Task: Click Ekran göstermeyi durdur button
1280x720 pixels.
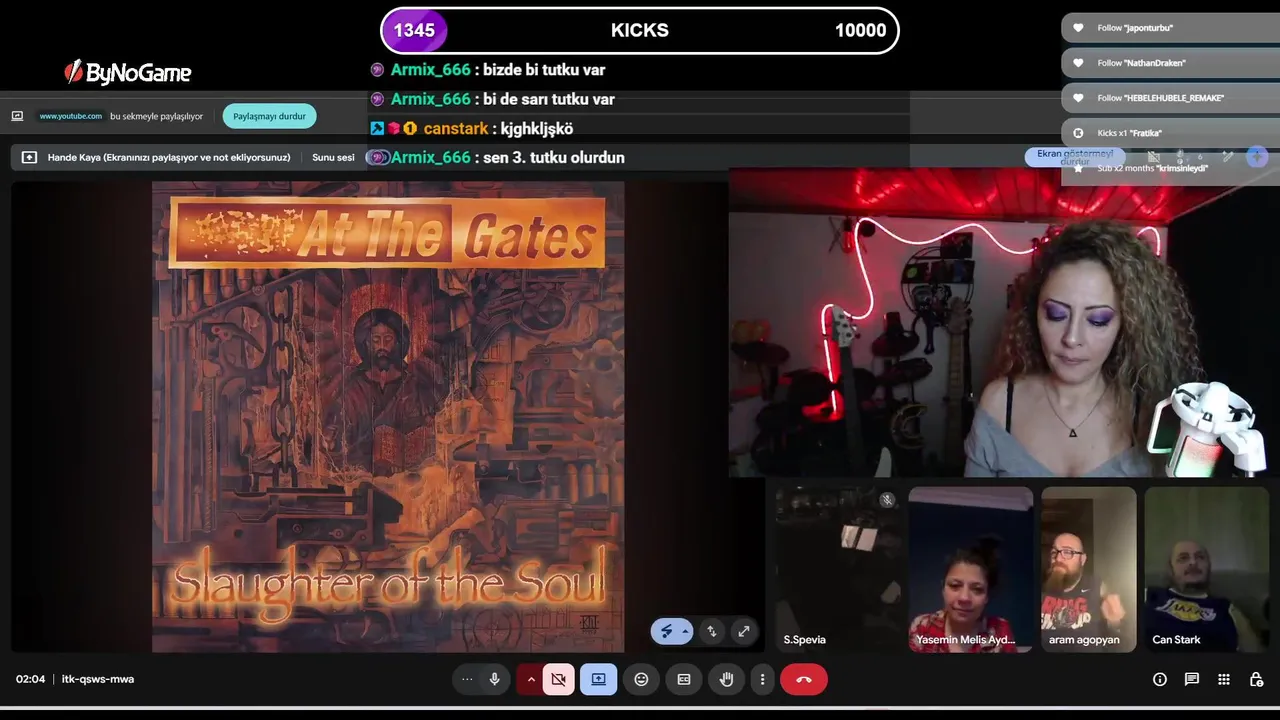Action: click(x=1075, y=157)
